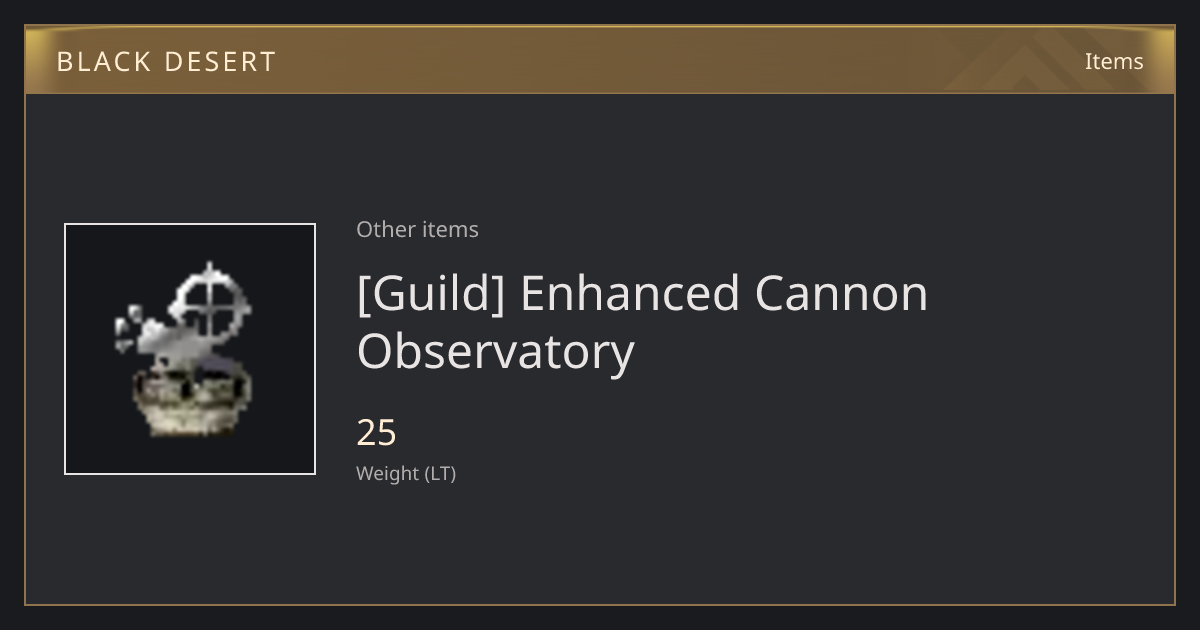This screenshot has height=630, width=1200.
Task: Click the basket base of the cannon icon
Action: (x=191, y=401)
